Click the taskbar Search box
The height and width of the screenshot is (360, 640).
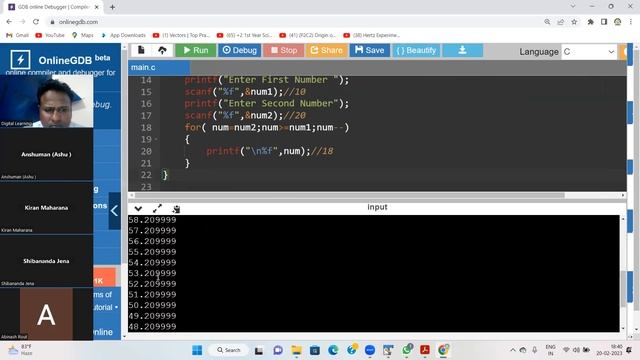[x=229, y=350]
